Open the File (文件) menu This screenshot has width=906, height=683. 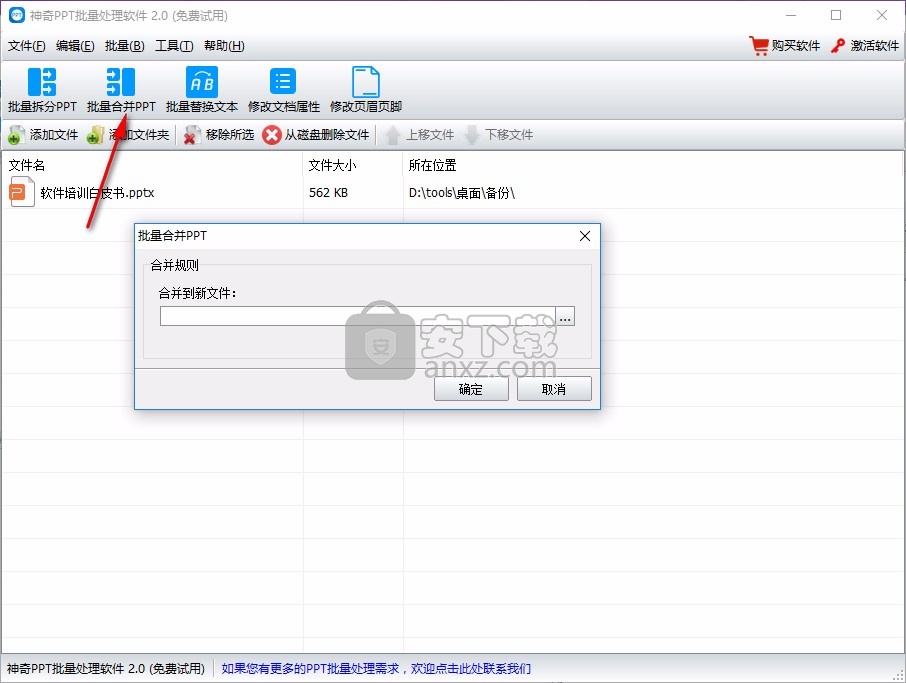coord(27,46)
